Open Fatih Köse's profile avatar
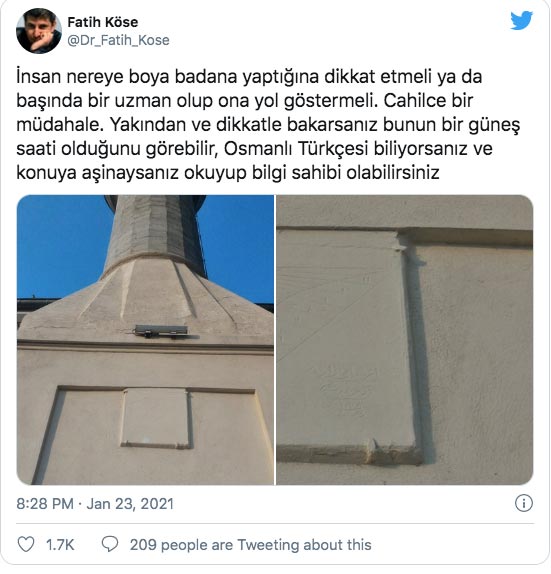 pos(39,31)
